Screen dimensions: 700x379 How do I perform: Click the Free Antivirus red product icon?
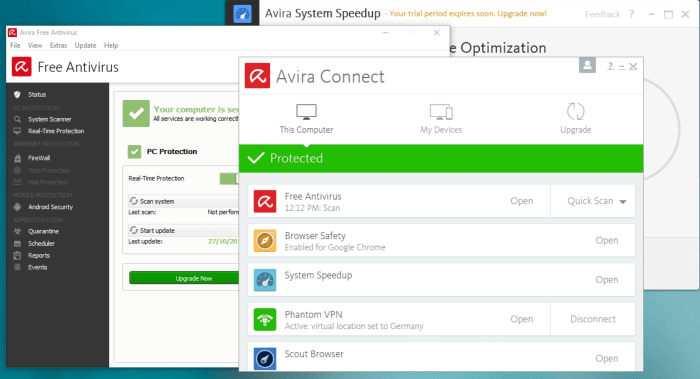(265, 201)
